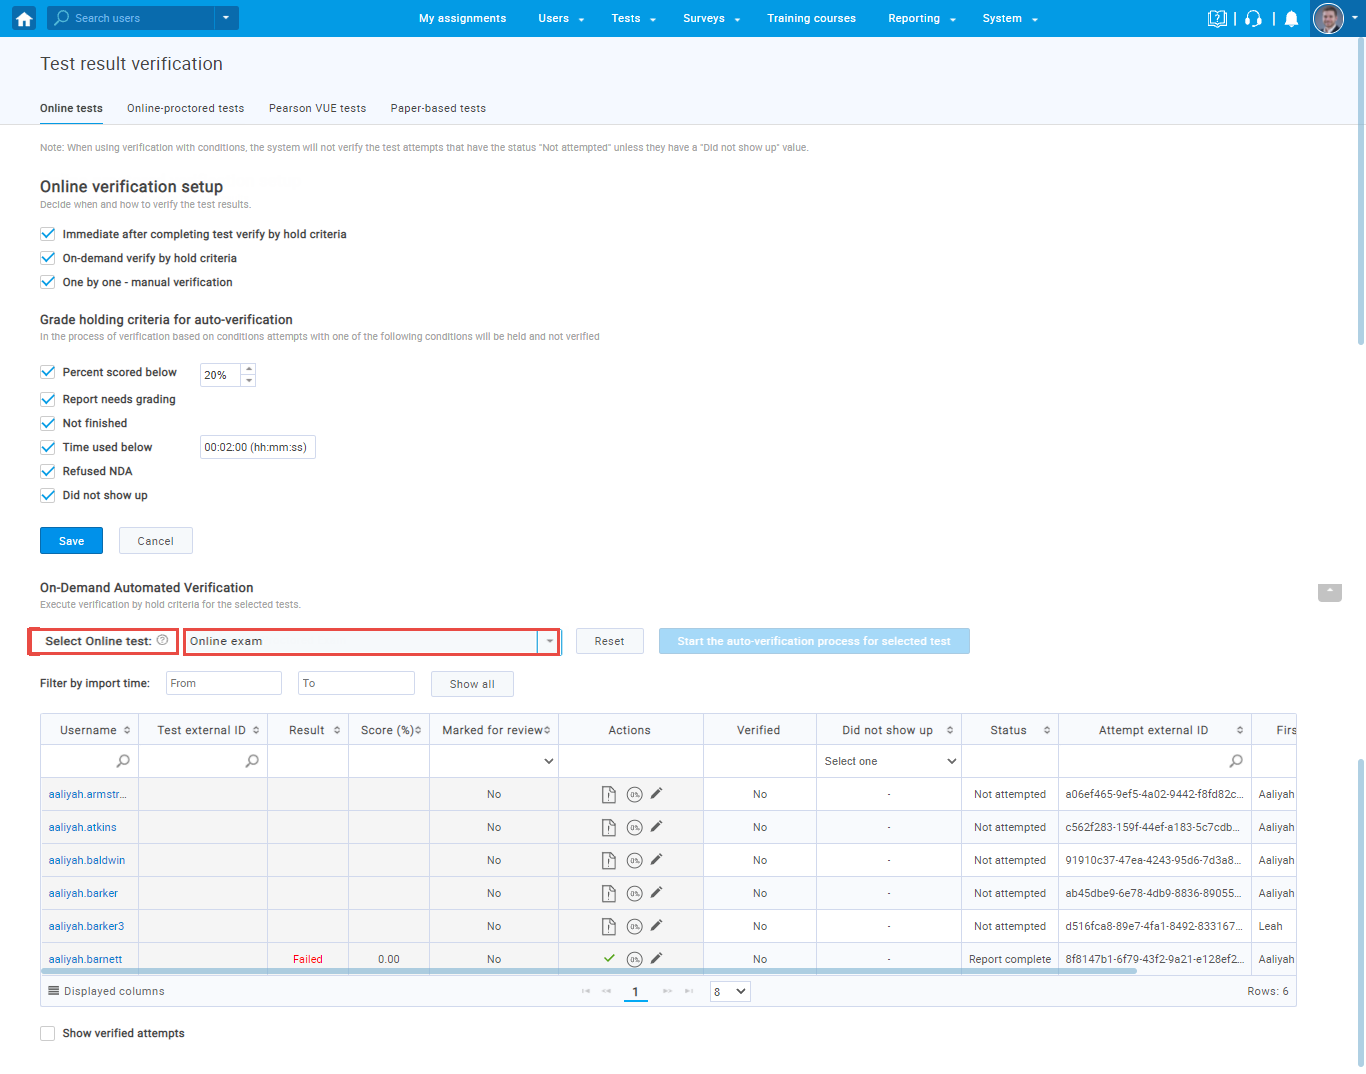Click report document icon for aaliyah.baldwin row
Viewport: 1366px width, 1074px height.
[x=608, y=860]
